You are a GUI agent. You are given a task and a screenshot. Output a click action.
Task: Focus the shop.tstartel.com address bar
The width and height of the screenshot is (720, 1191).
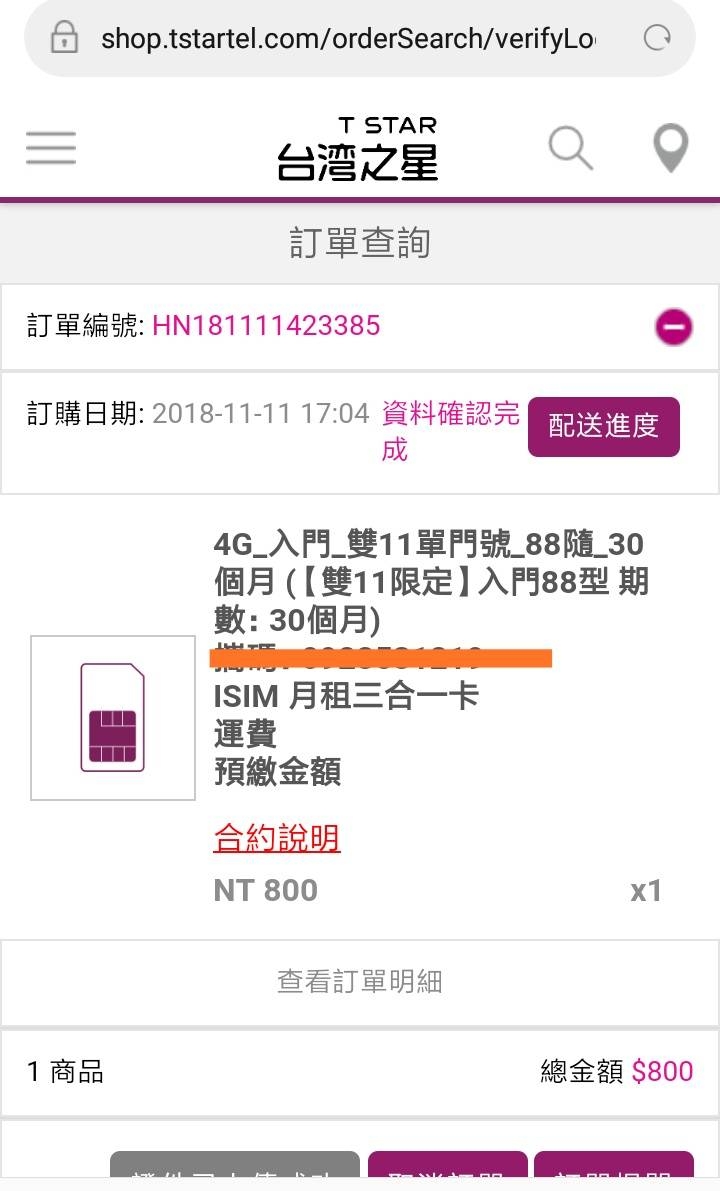[x=348, y=37]
